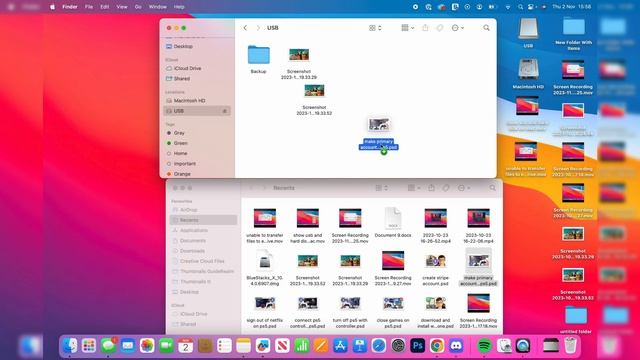Screen dimensions: 640x360
Task: Open the News app in the Dock
Action: pyautogui.click(x=282, y=346)
